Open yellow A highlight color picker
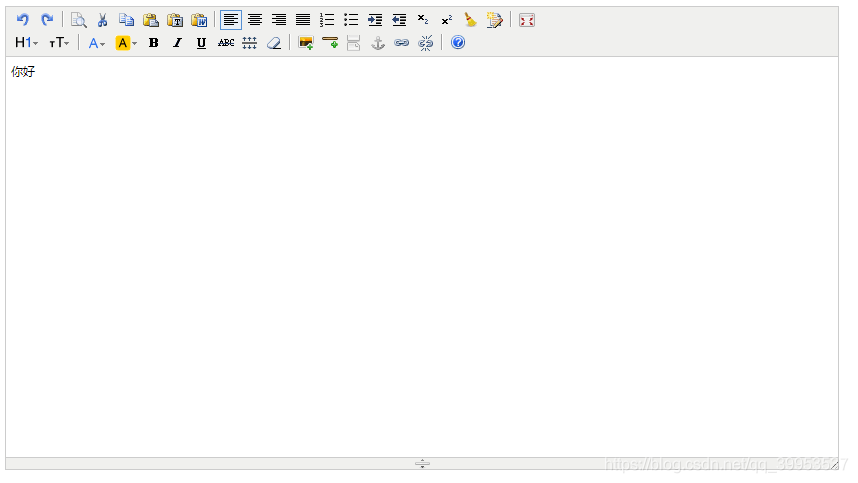This screenshot has width=858, height=483. click(126, 43)
